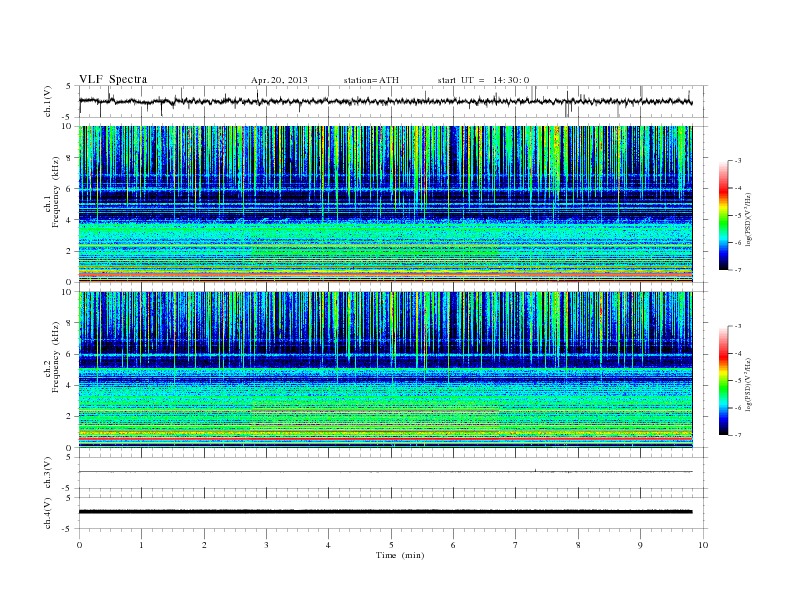Click the ch.3 flat waveform trace
792x612 pixels.
(385, 472)
